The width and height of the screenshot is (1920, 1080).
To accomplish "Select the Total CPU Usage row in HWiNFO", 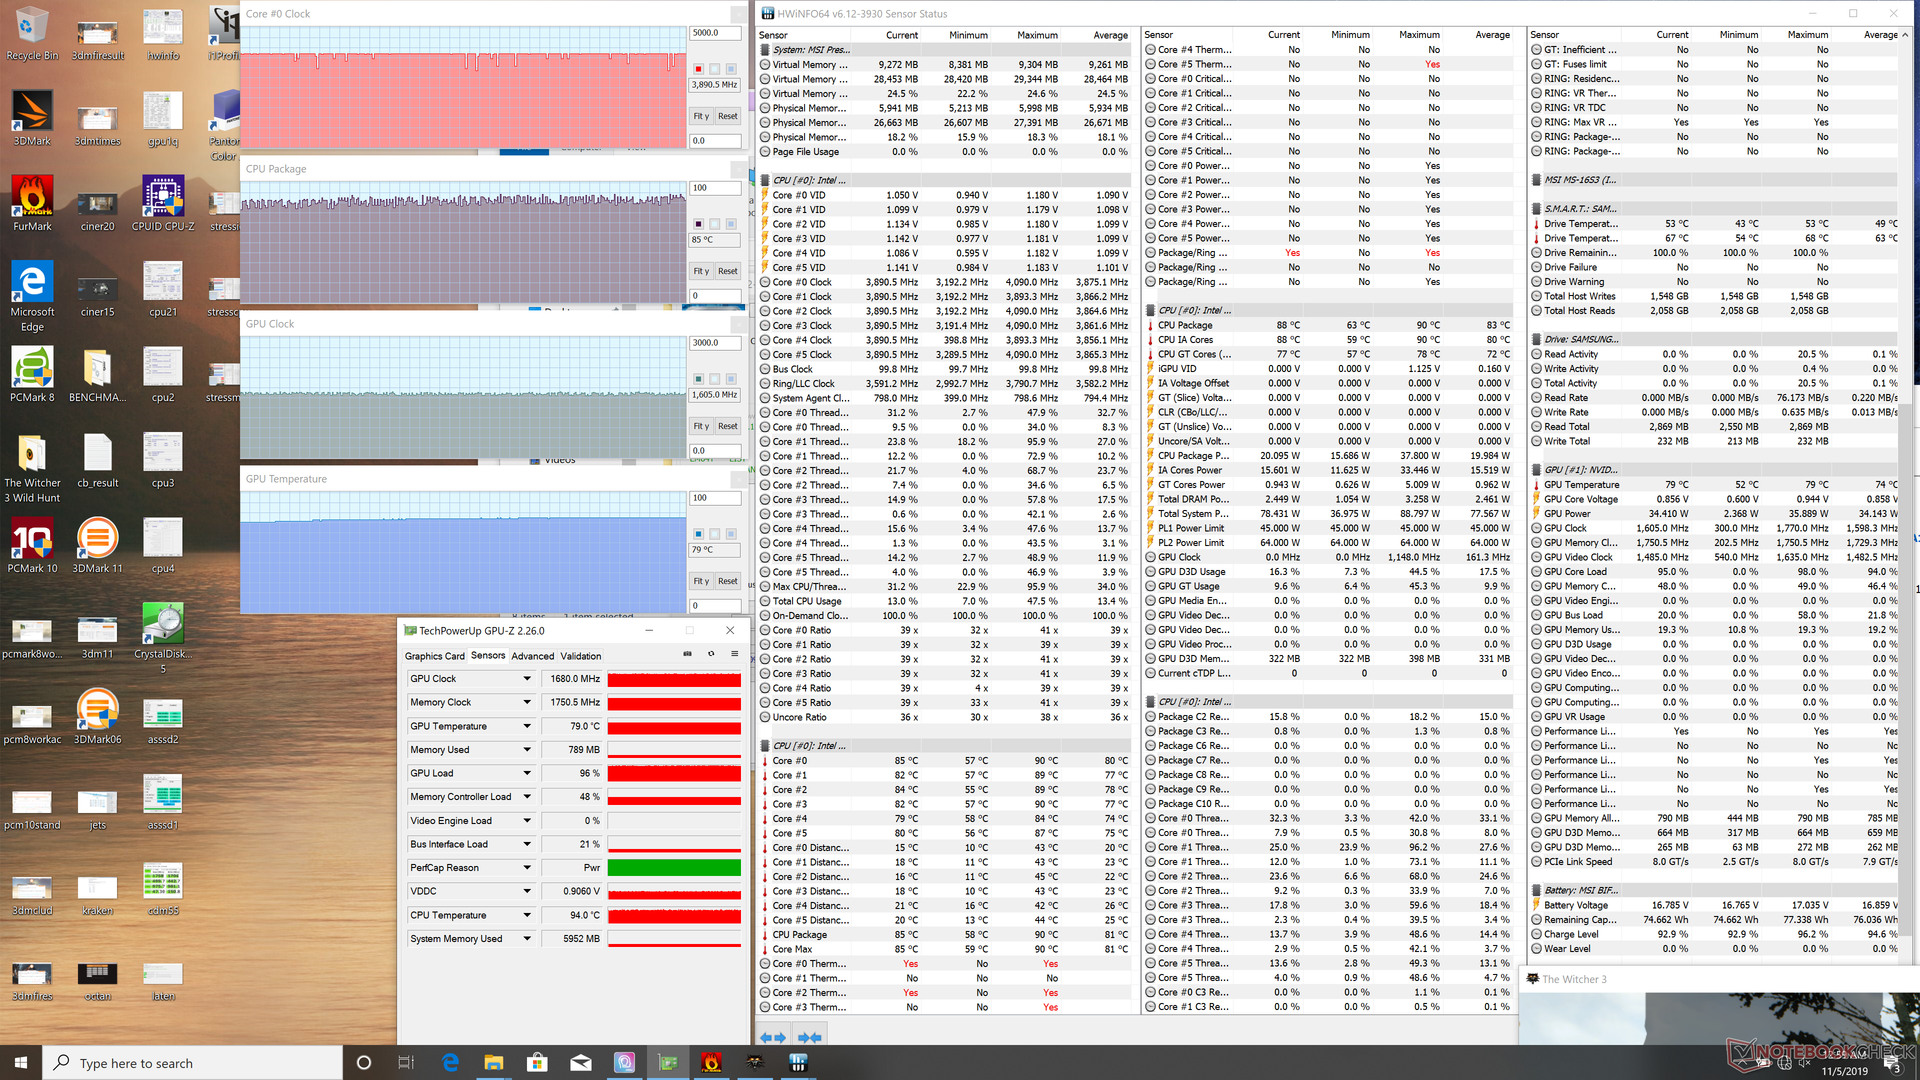I will (x=946, y=601).
